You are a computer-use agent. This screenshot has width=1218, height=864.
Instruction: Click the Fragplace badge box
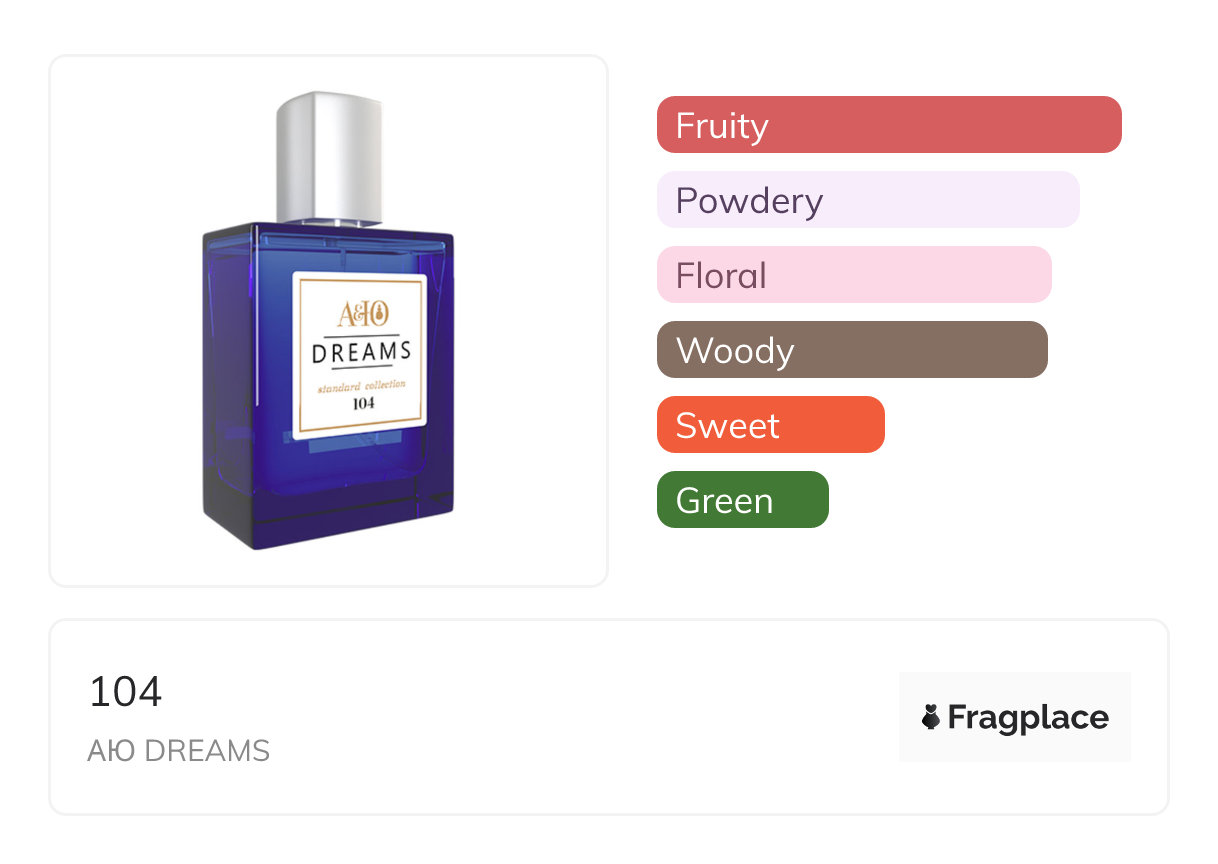pyautogui.click(x=1015, y=717)
